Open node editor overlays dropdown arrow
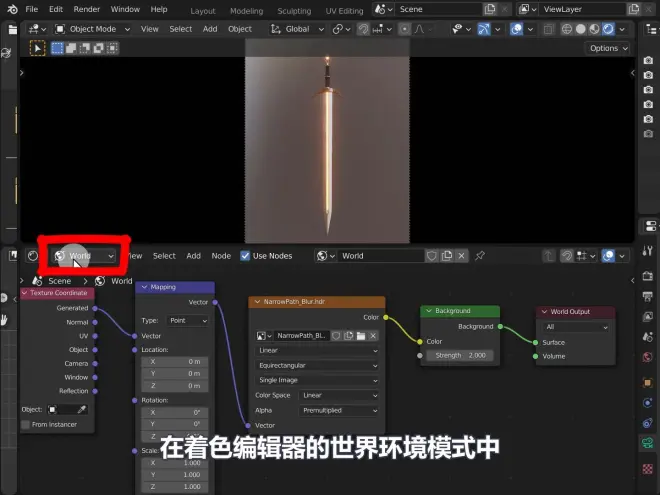The image size is (660, 495). point(622,256)
